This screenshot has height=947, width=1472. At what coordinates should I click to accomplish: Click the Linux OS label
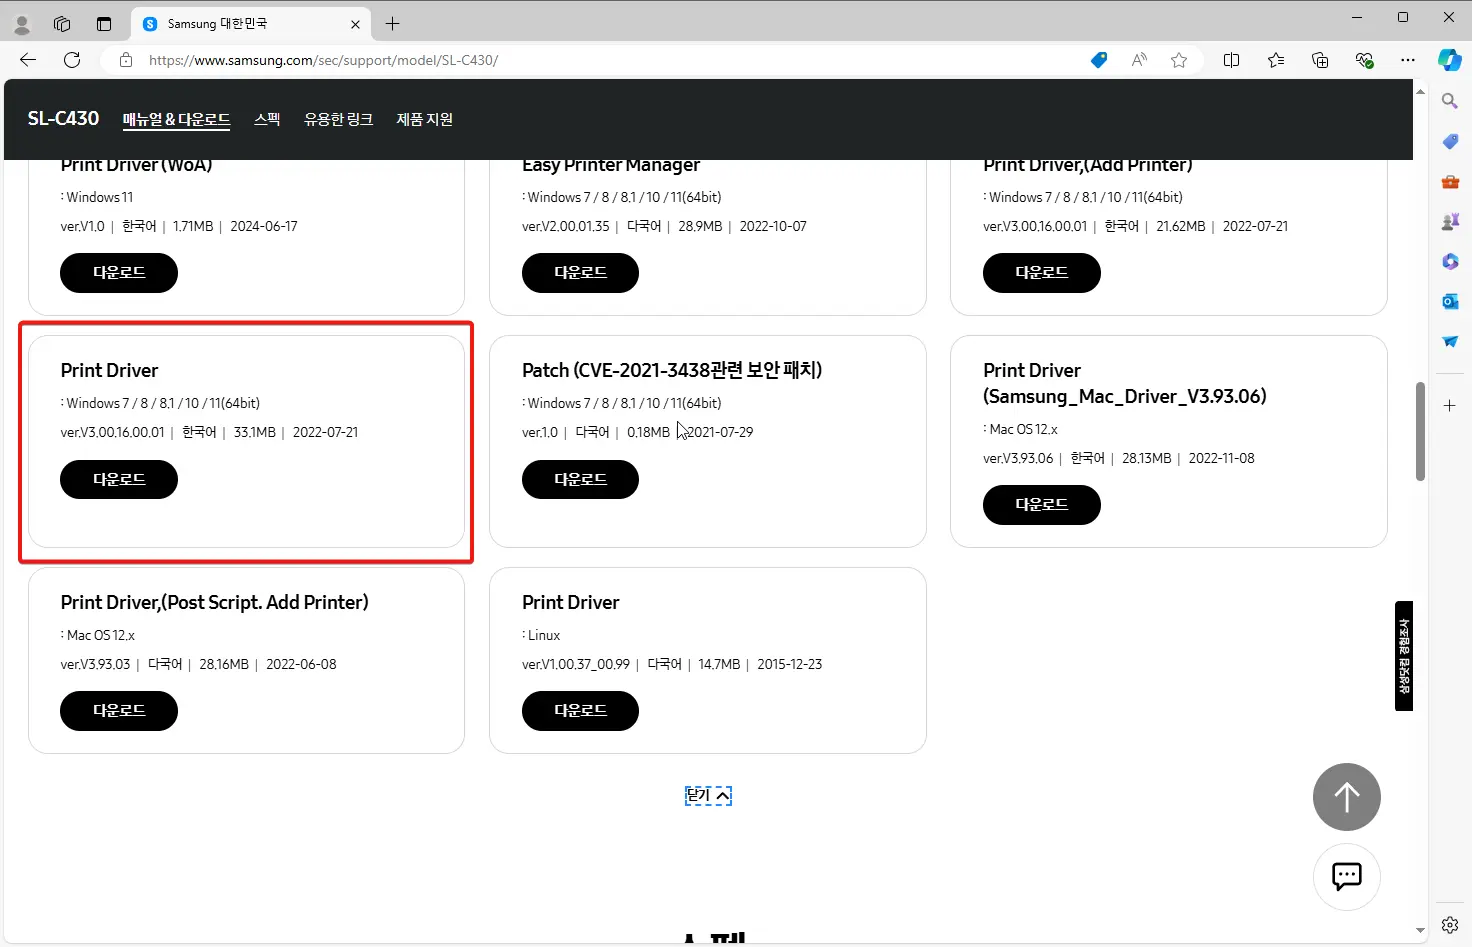click(544, 635)
